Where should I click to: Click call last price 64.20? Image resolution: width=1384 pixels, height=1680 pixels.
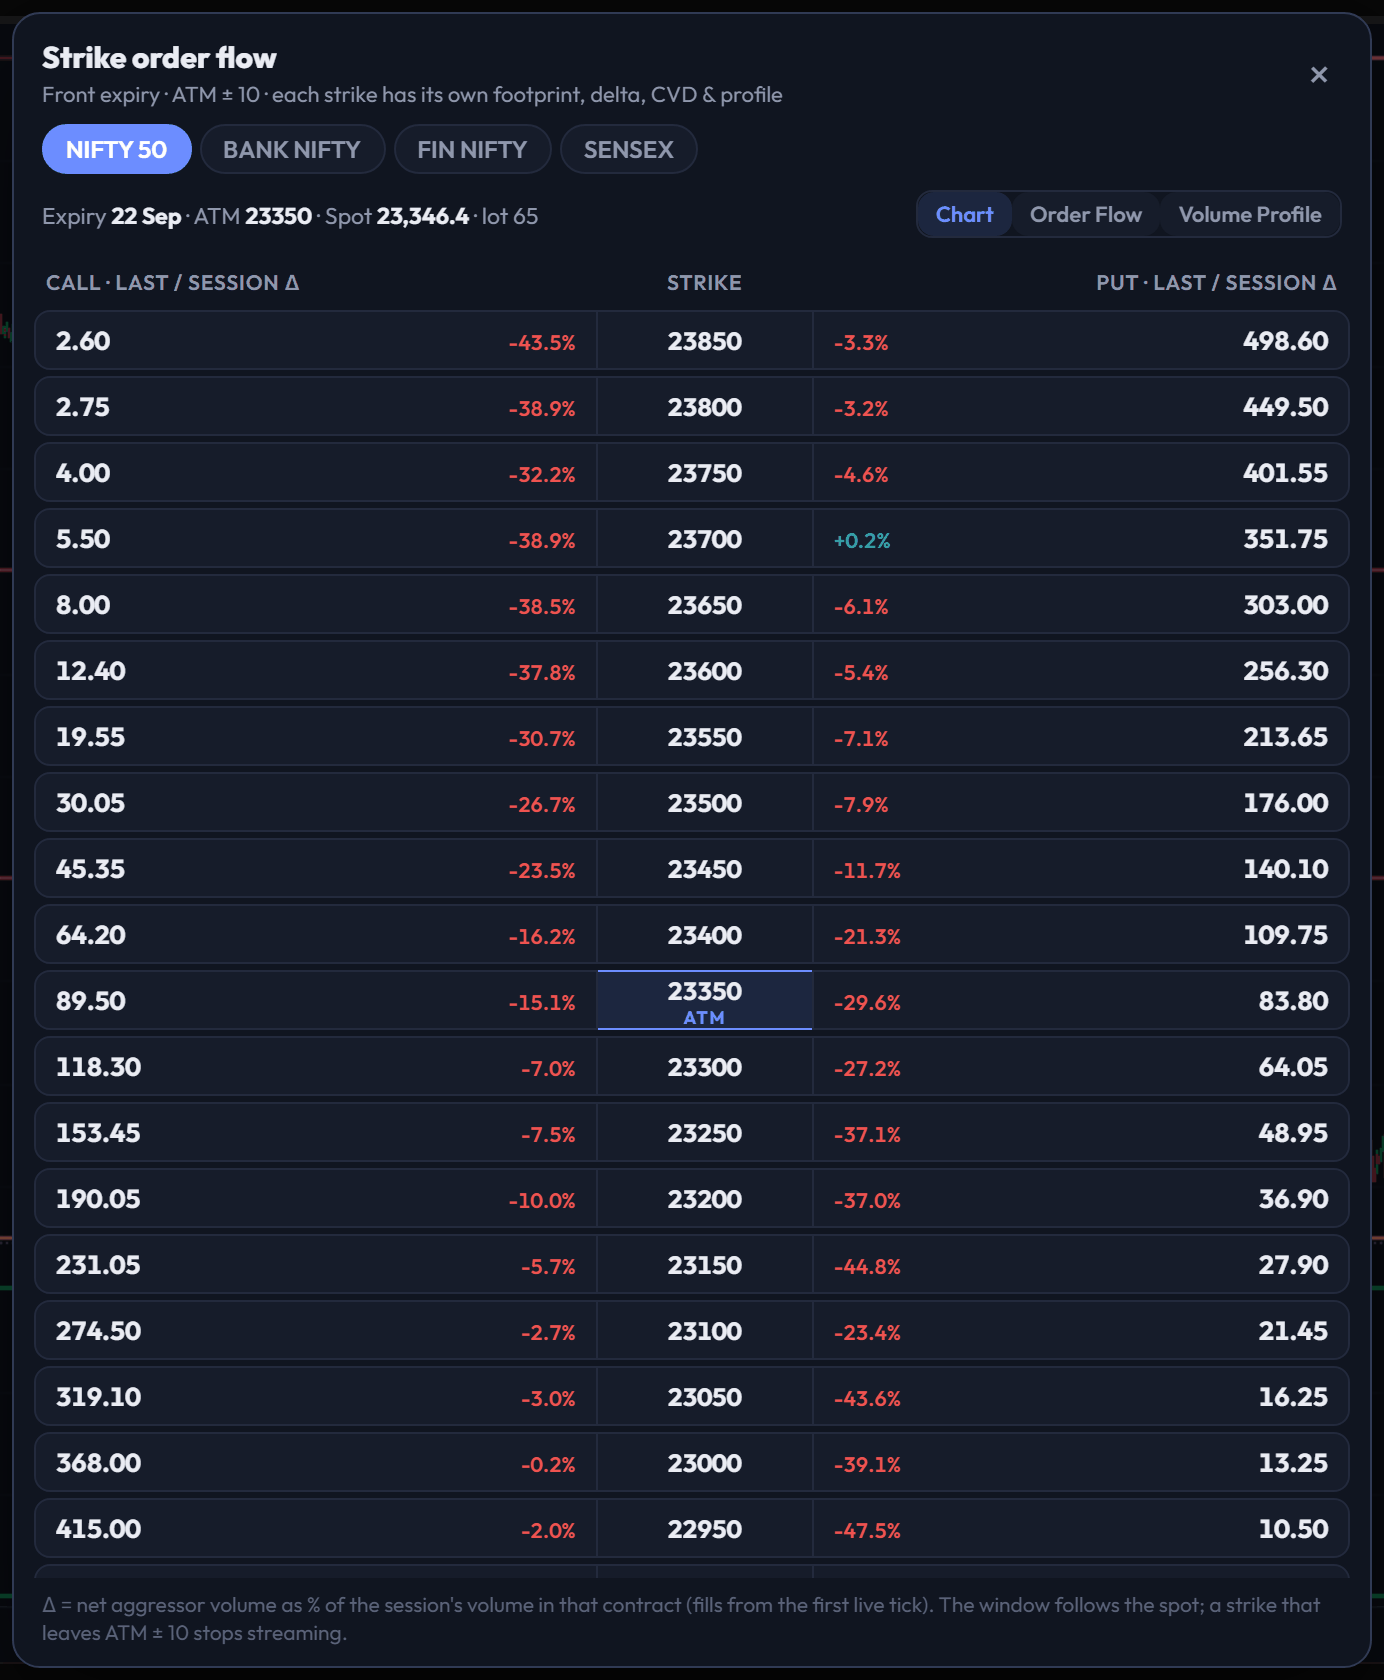[x=91, y=935]
